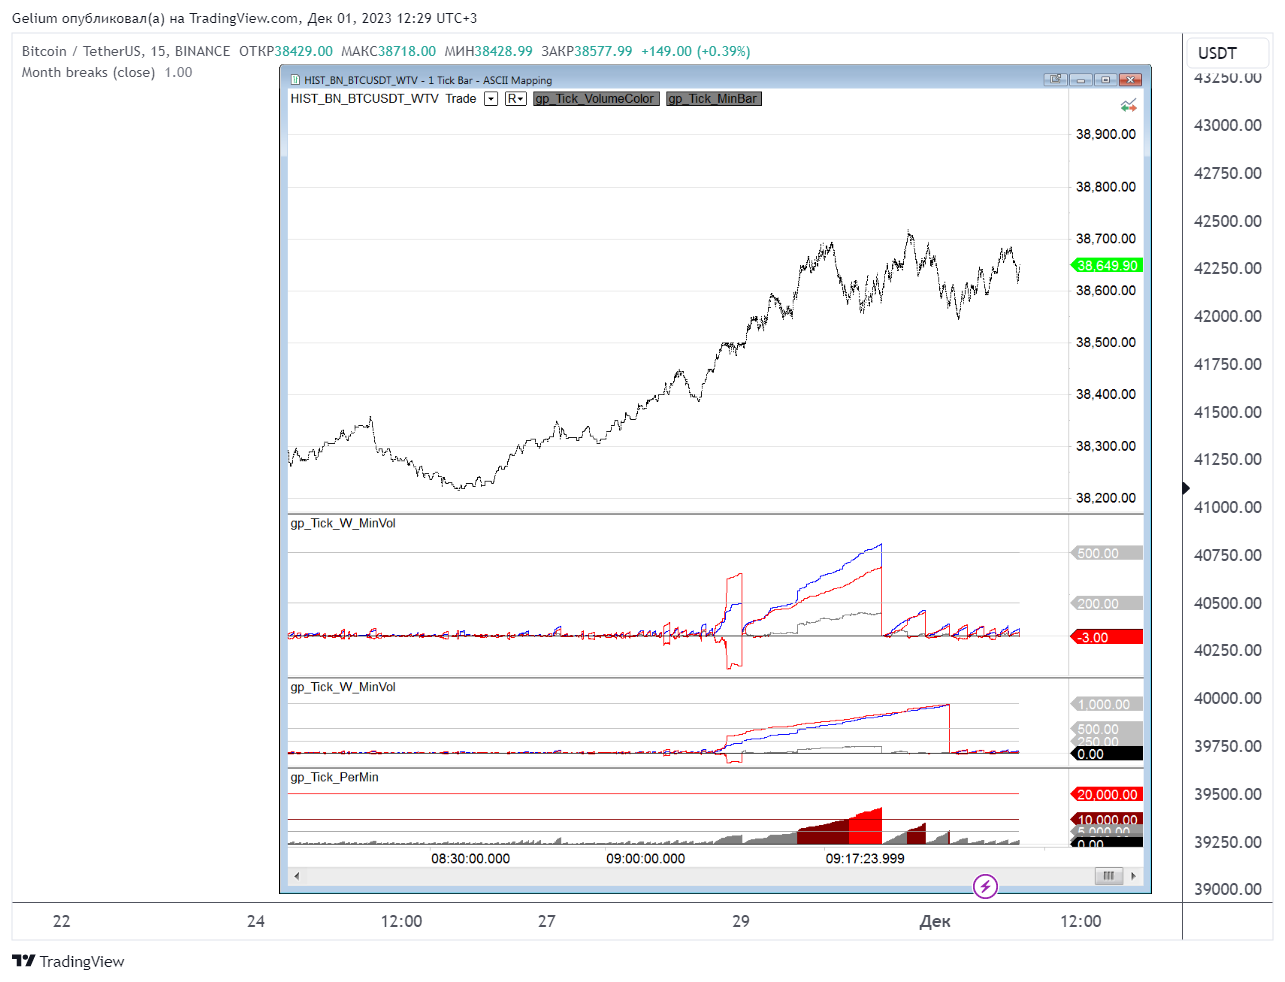
Task: Close the HIST_BN_BTCUSDT_WTV chart window
Action: point(1130,79)
